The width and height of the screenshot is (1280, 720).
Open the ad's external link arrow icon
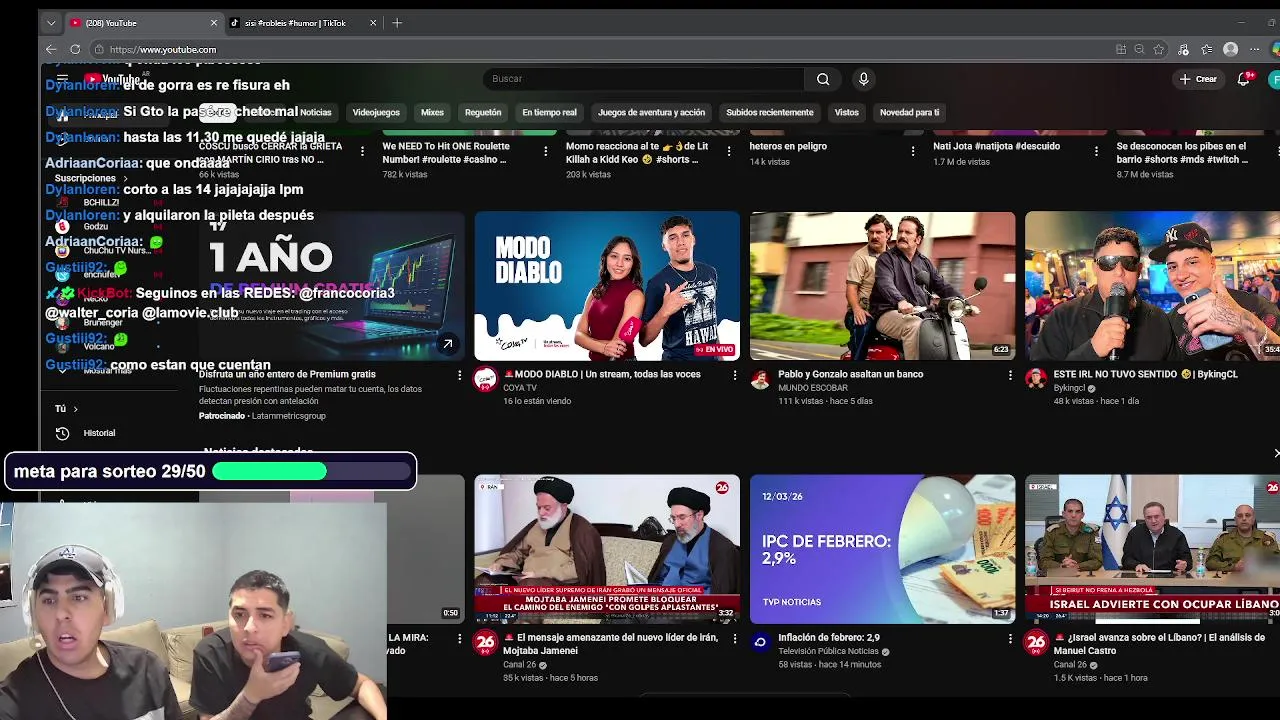(x=447, y=344)
